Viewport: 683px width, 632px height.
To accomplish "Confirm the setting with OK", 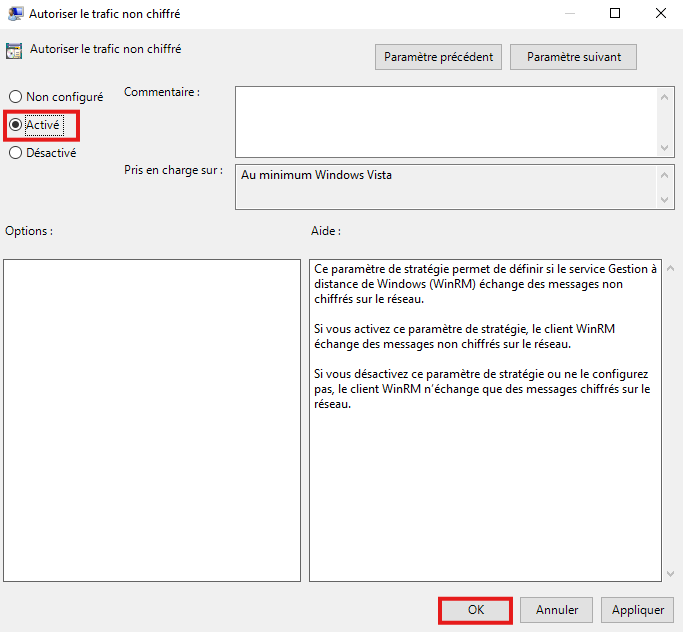I will 475,609.
